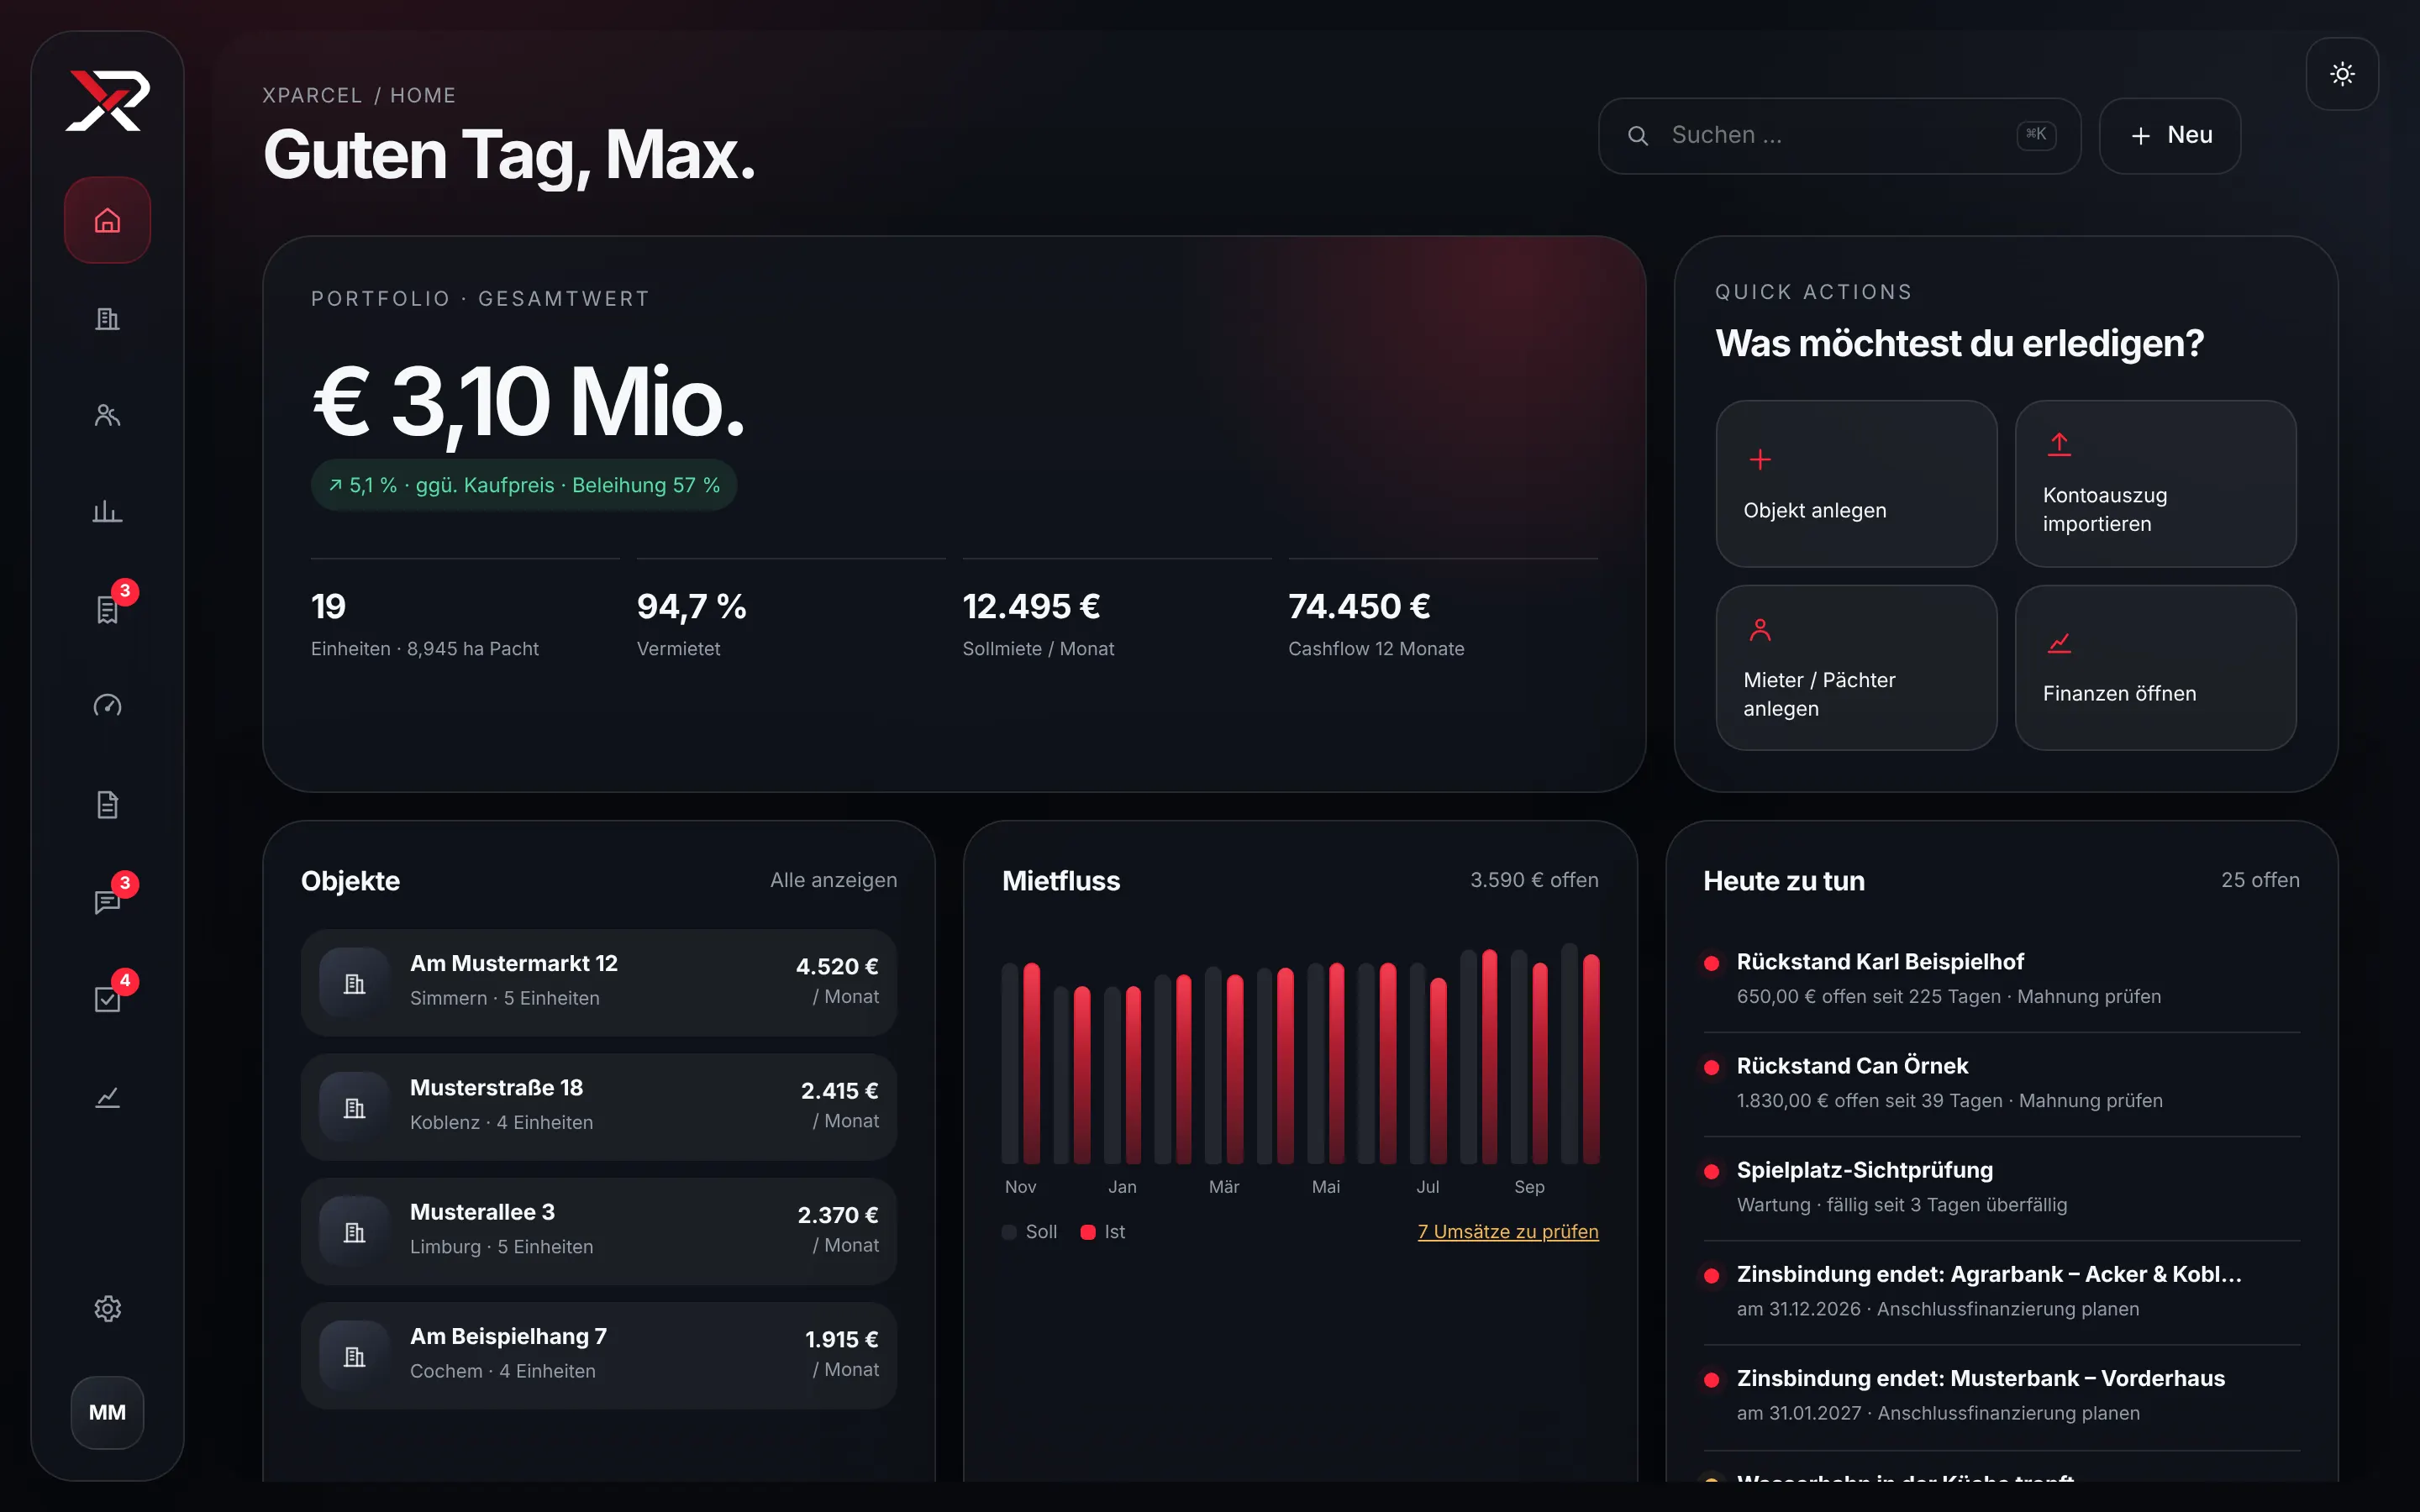Open the Spielplatz-Sichtprüfung task
Screen dimensions: 2420x1512
pos(2001,1188)
